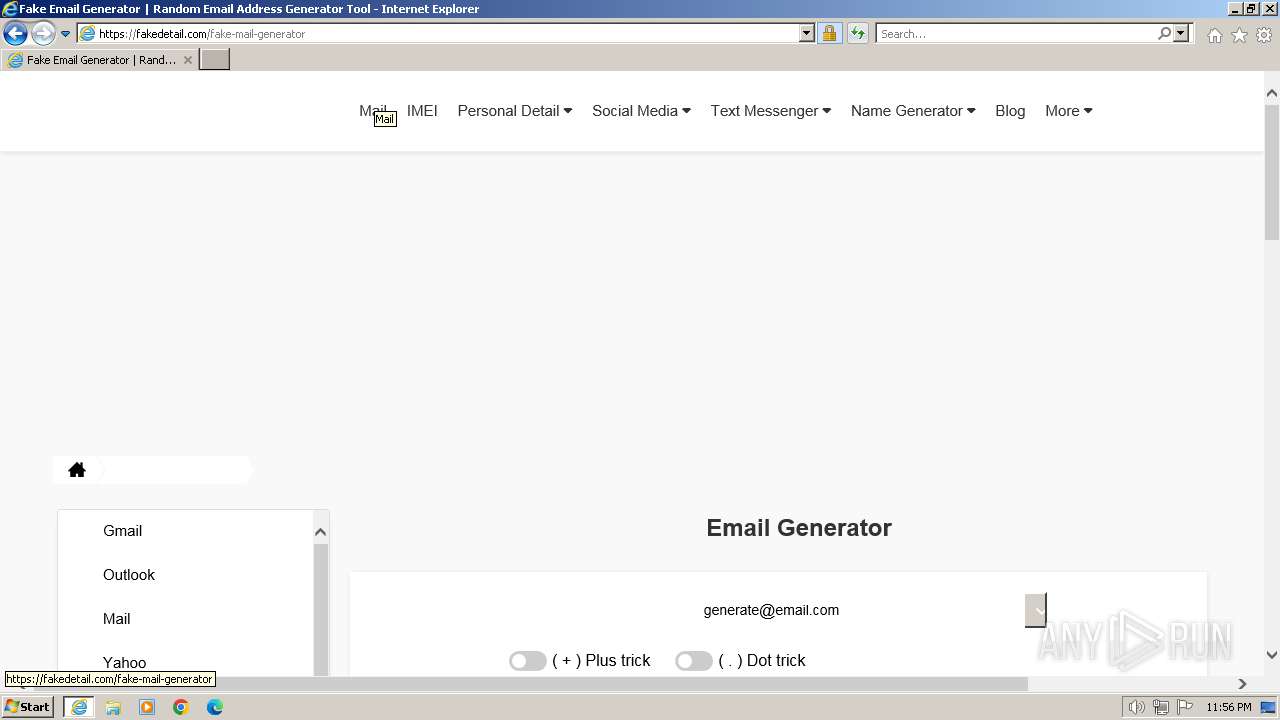Click the network tray icon

(x=1161, y=707)
